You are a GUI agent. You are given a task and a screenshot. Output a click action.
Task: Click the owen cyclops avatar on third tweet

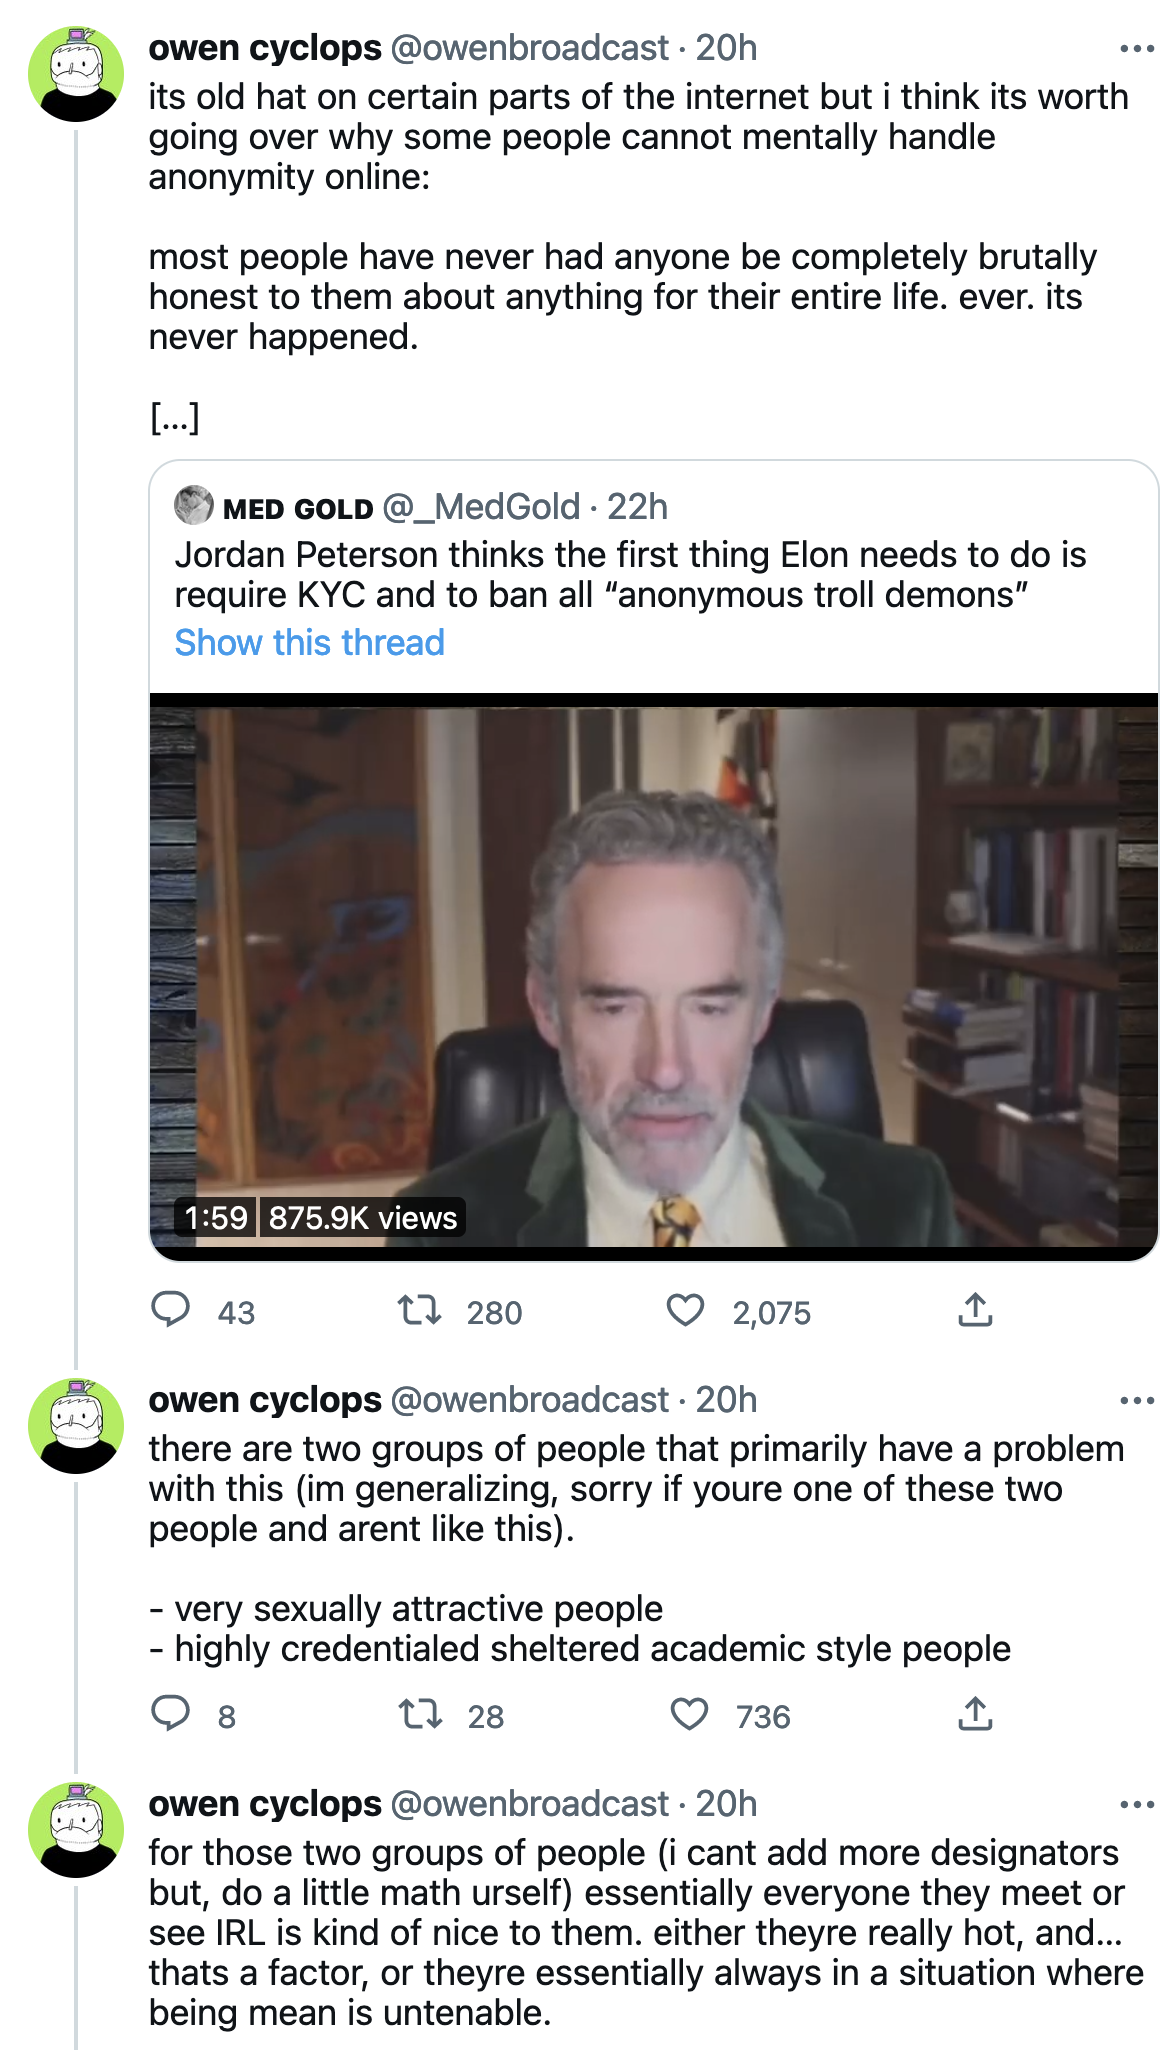[x=76, y=1829]
